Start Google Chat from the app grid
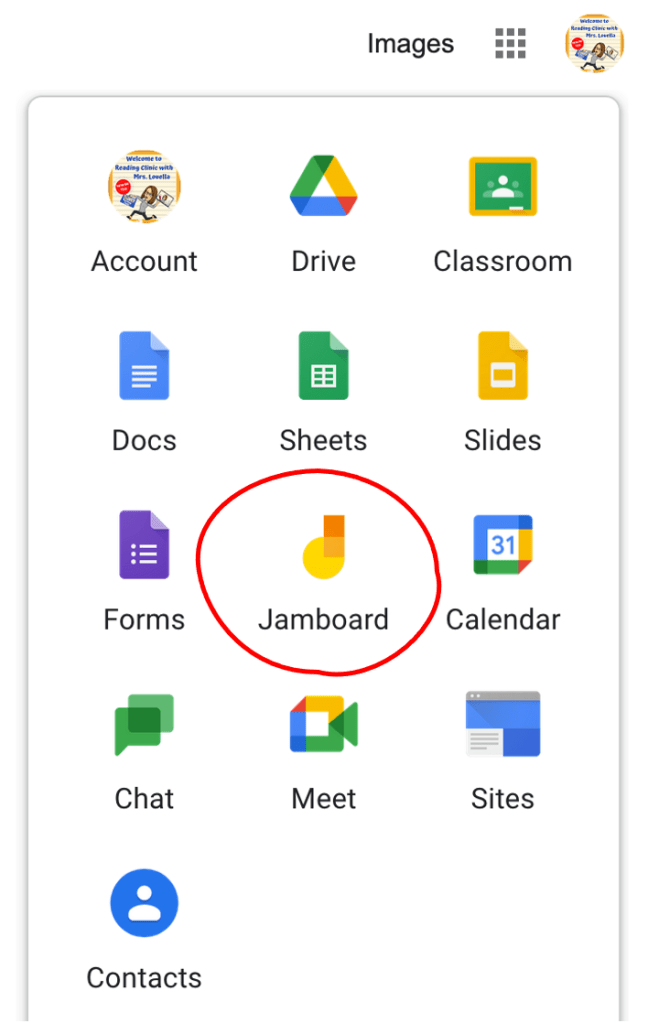 (x=144, y=724)
